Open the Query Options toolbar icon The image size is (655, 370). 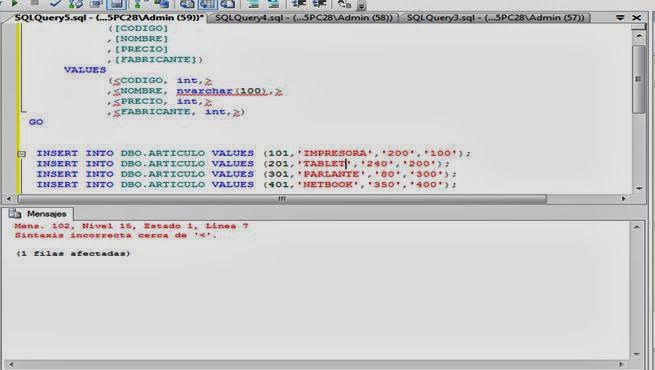coord(96,4)
